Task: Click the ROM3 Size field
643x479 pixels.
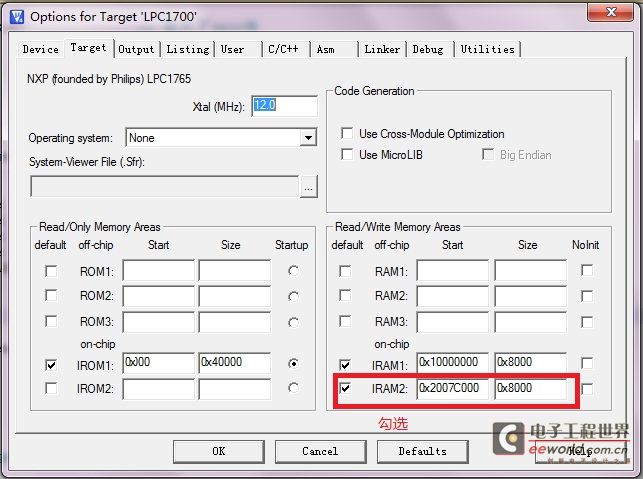Action: click(235, 322)
